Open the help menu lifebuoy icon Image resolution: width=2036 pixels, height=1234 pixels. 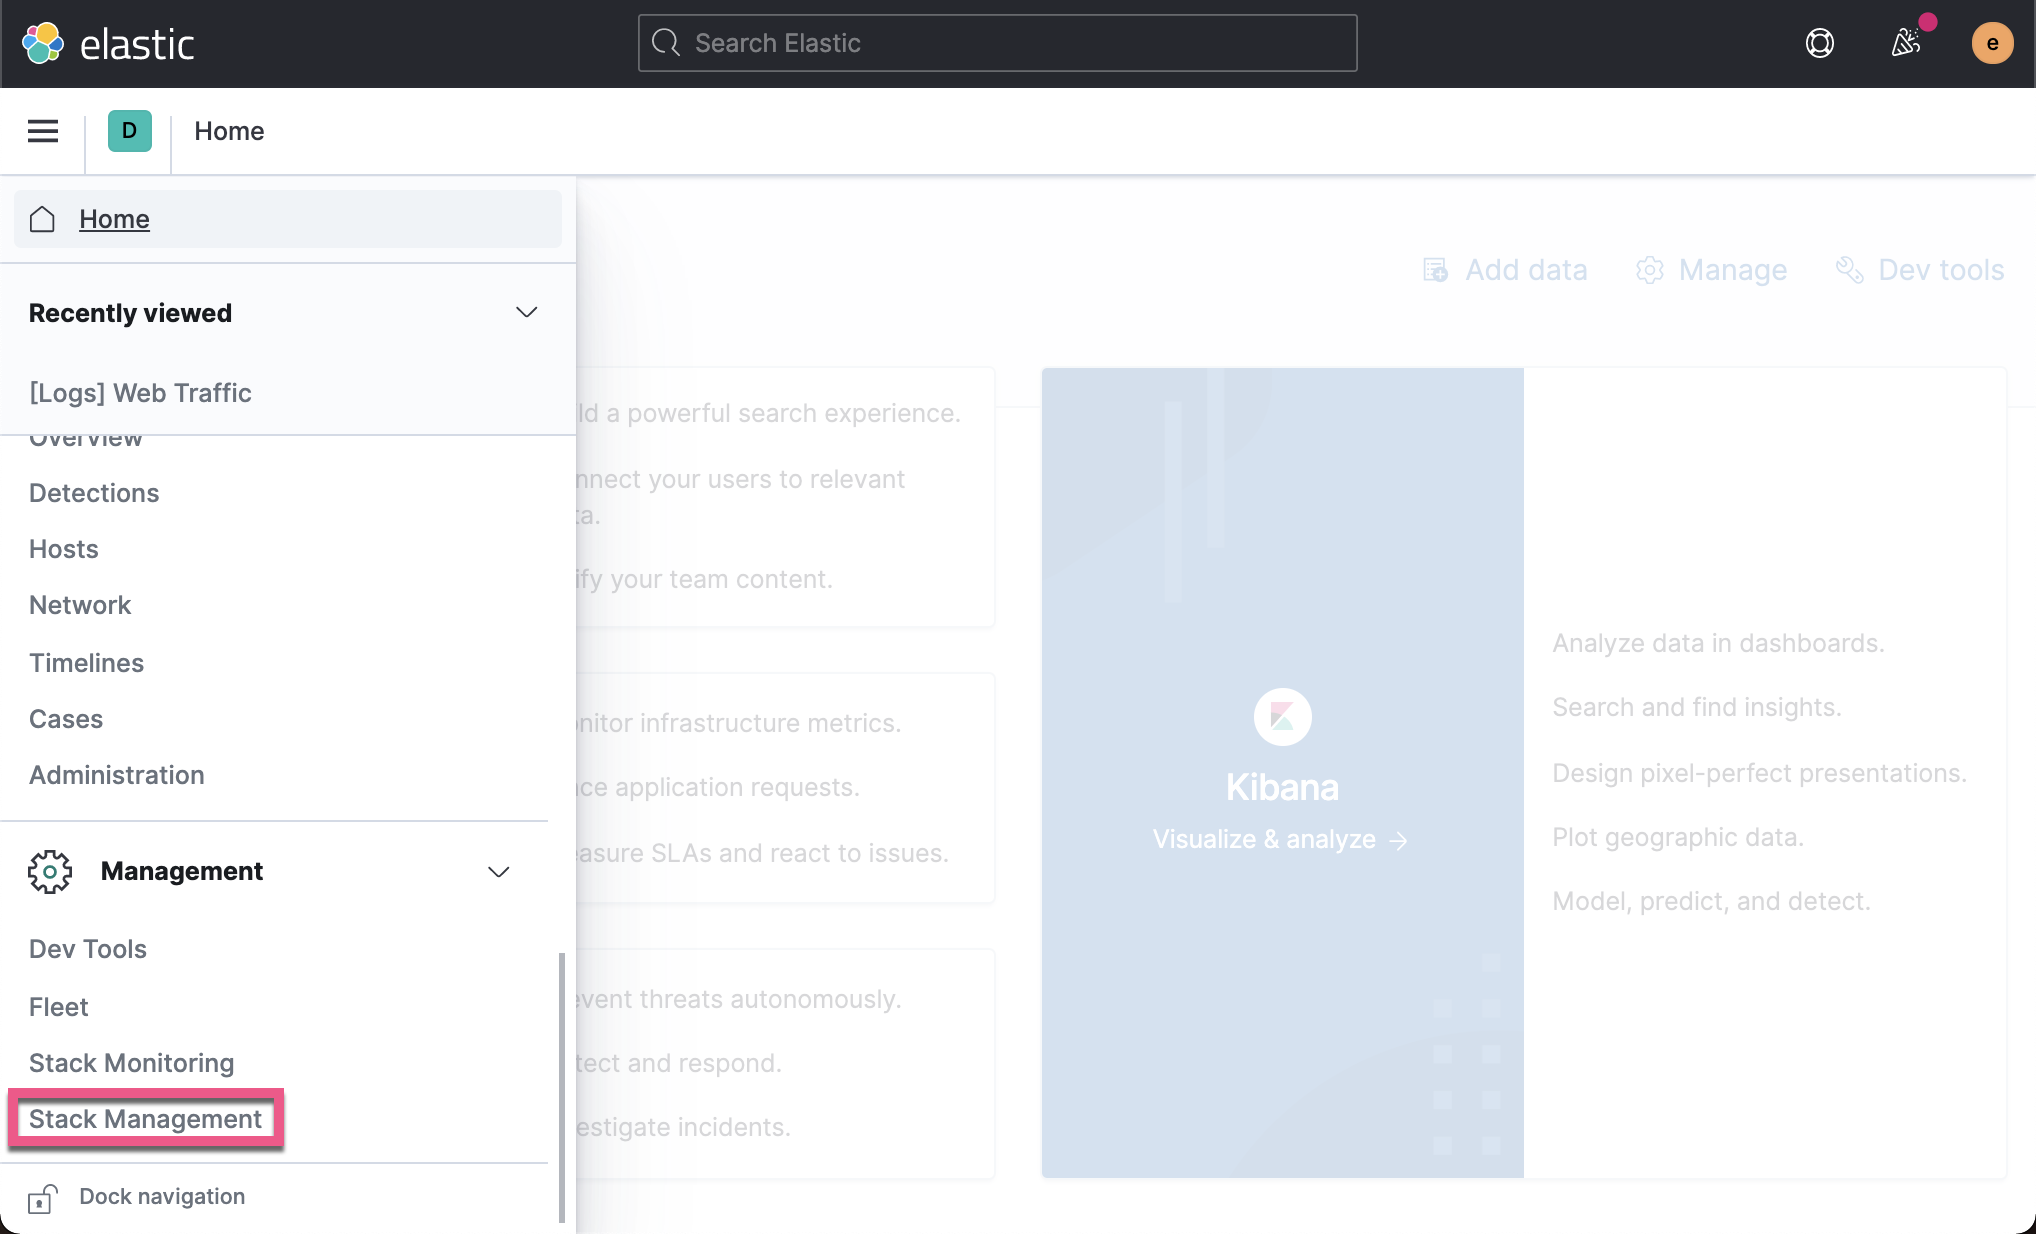click(x=1819, y=43)
